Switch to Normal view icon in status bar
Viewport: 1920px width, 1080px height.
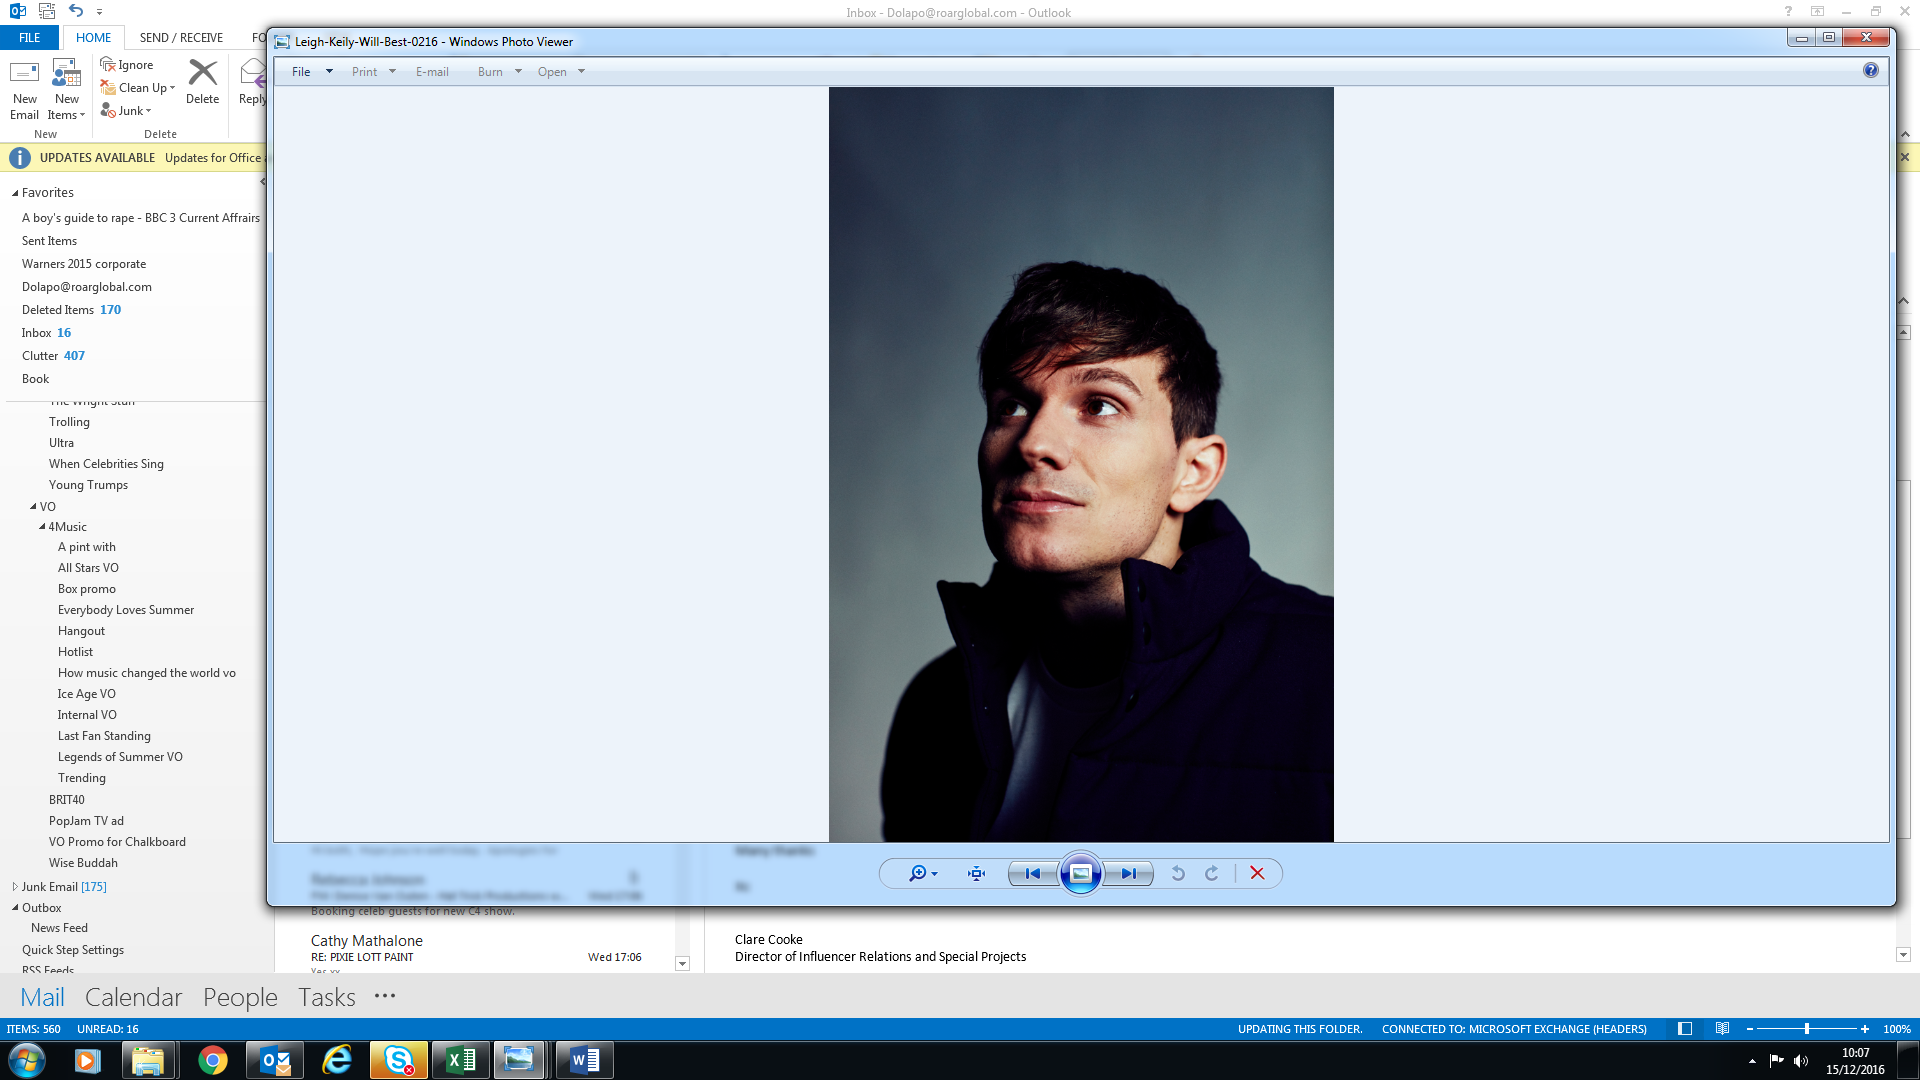coord(1685,1029)
